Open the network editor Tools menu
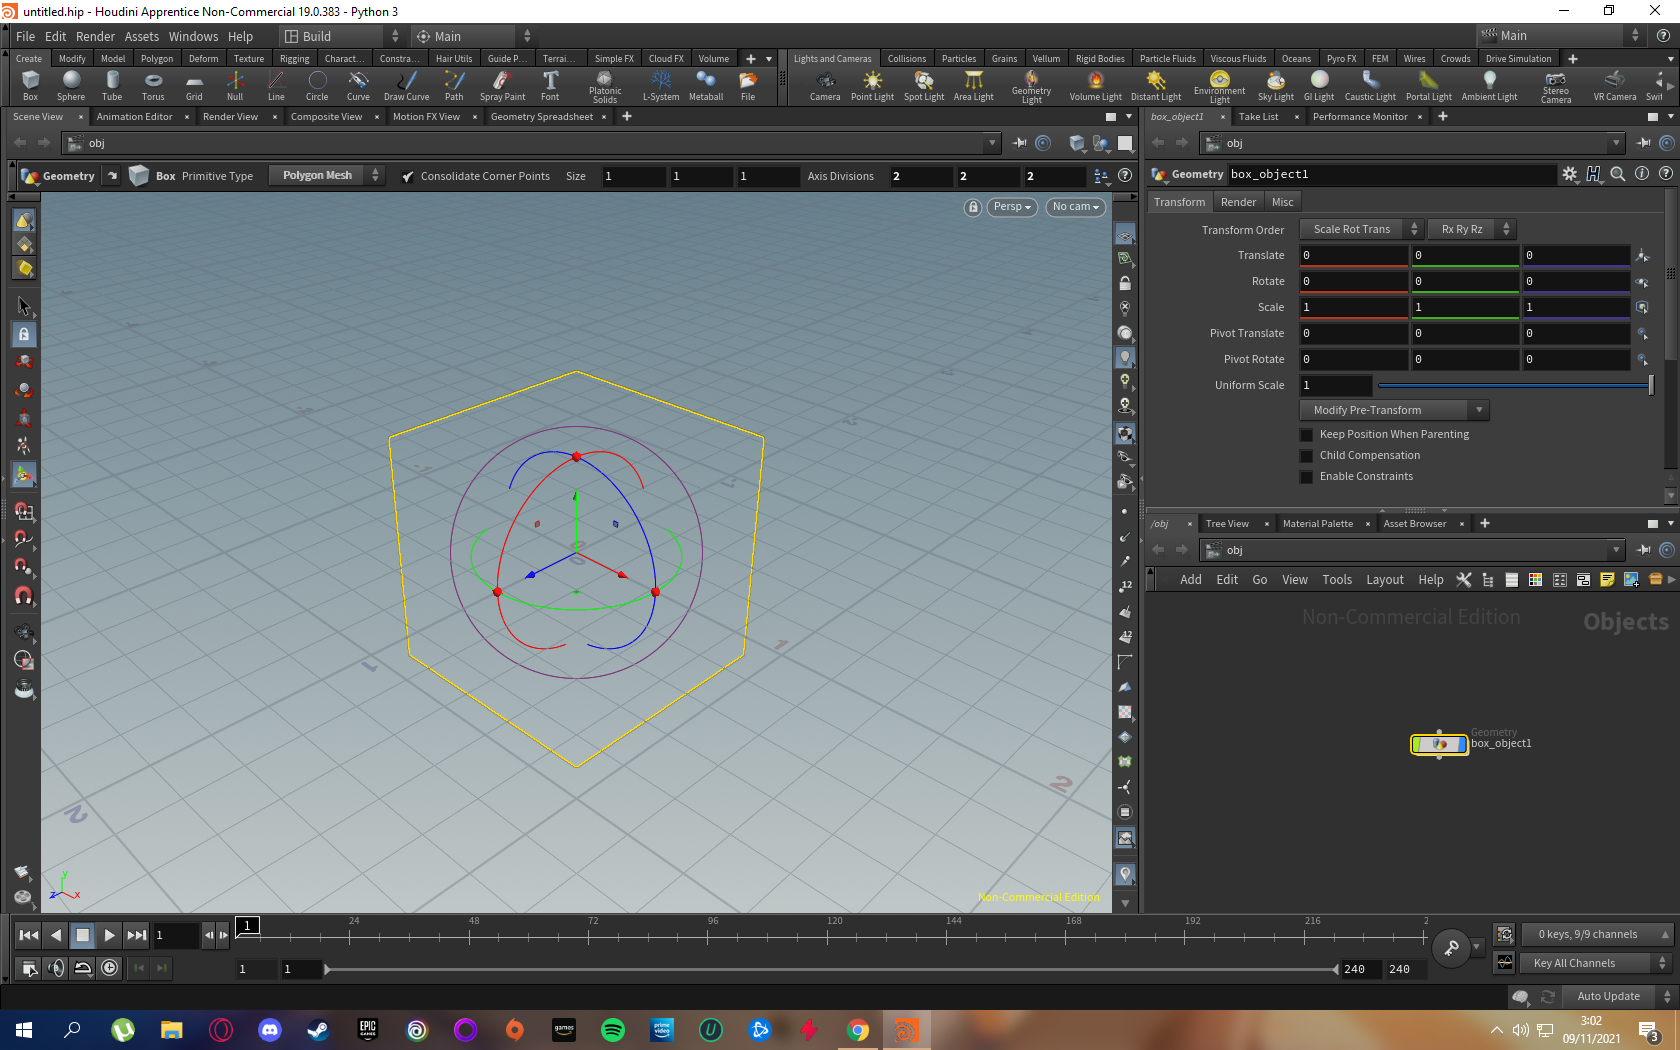This screenshot has height=1050, width=1680. pyautogui.click(x=1337, y=580)
